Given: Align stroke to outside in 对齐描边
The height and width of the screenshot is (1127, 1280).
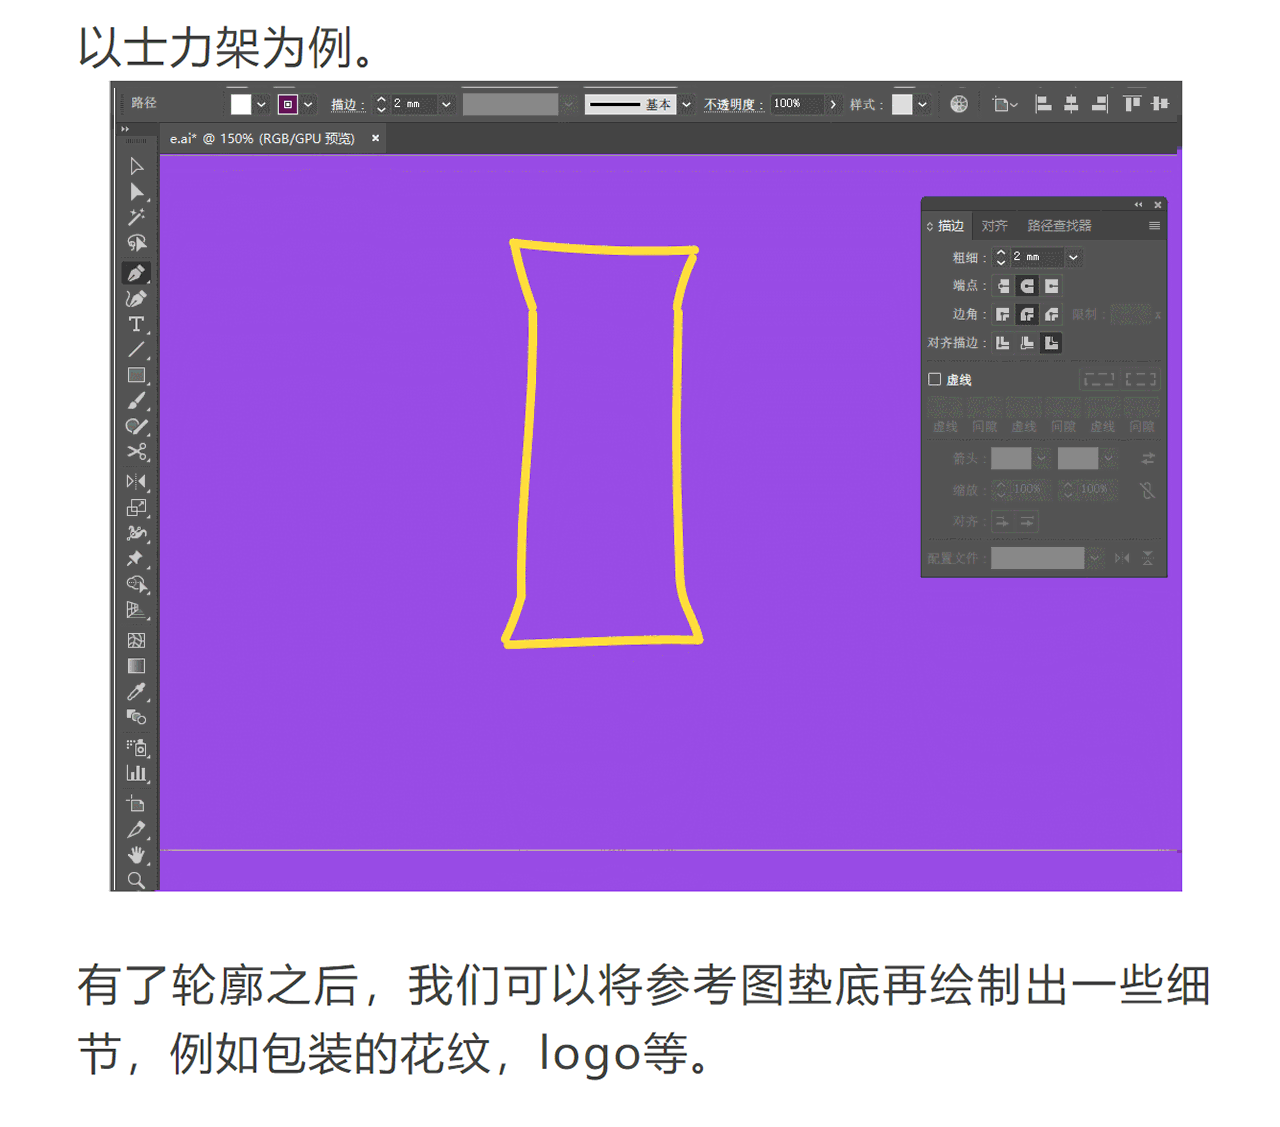Looking at the screenshot, I should pos(1051,343).
